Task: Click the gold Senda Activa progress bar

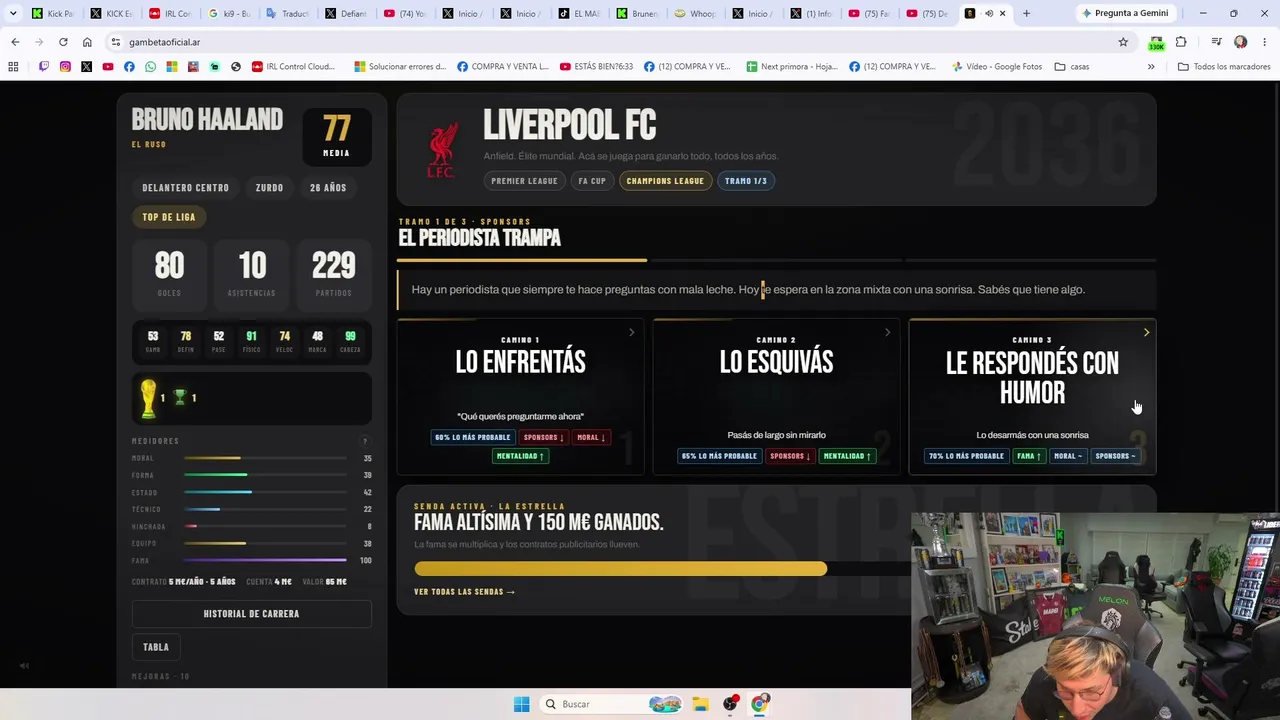Action: point(621,569)
